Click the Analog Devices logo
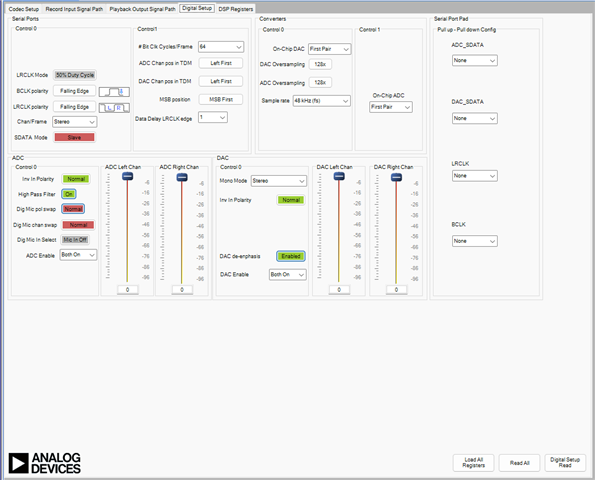 [44, 463]
